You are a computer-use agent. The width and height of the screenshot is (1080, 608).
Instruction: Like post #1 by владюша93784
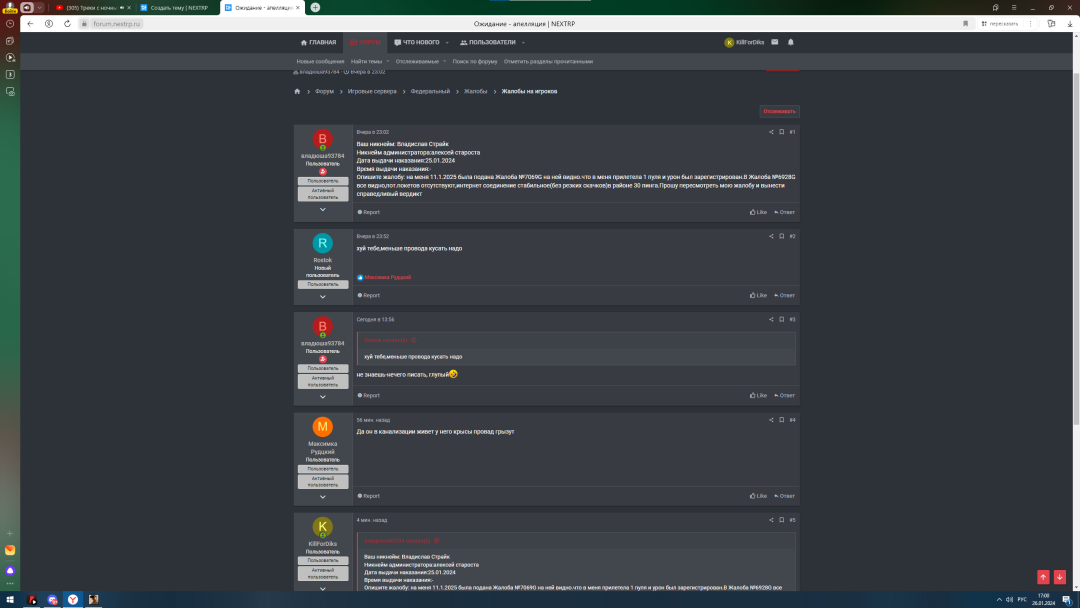coord(758,212)
